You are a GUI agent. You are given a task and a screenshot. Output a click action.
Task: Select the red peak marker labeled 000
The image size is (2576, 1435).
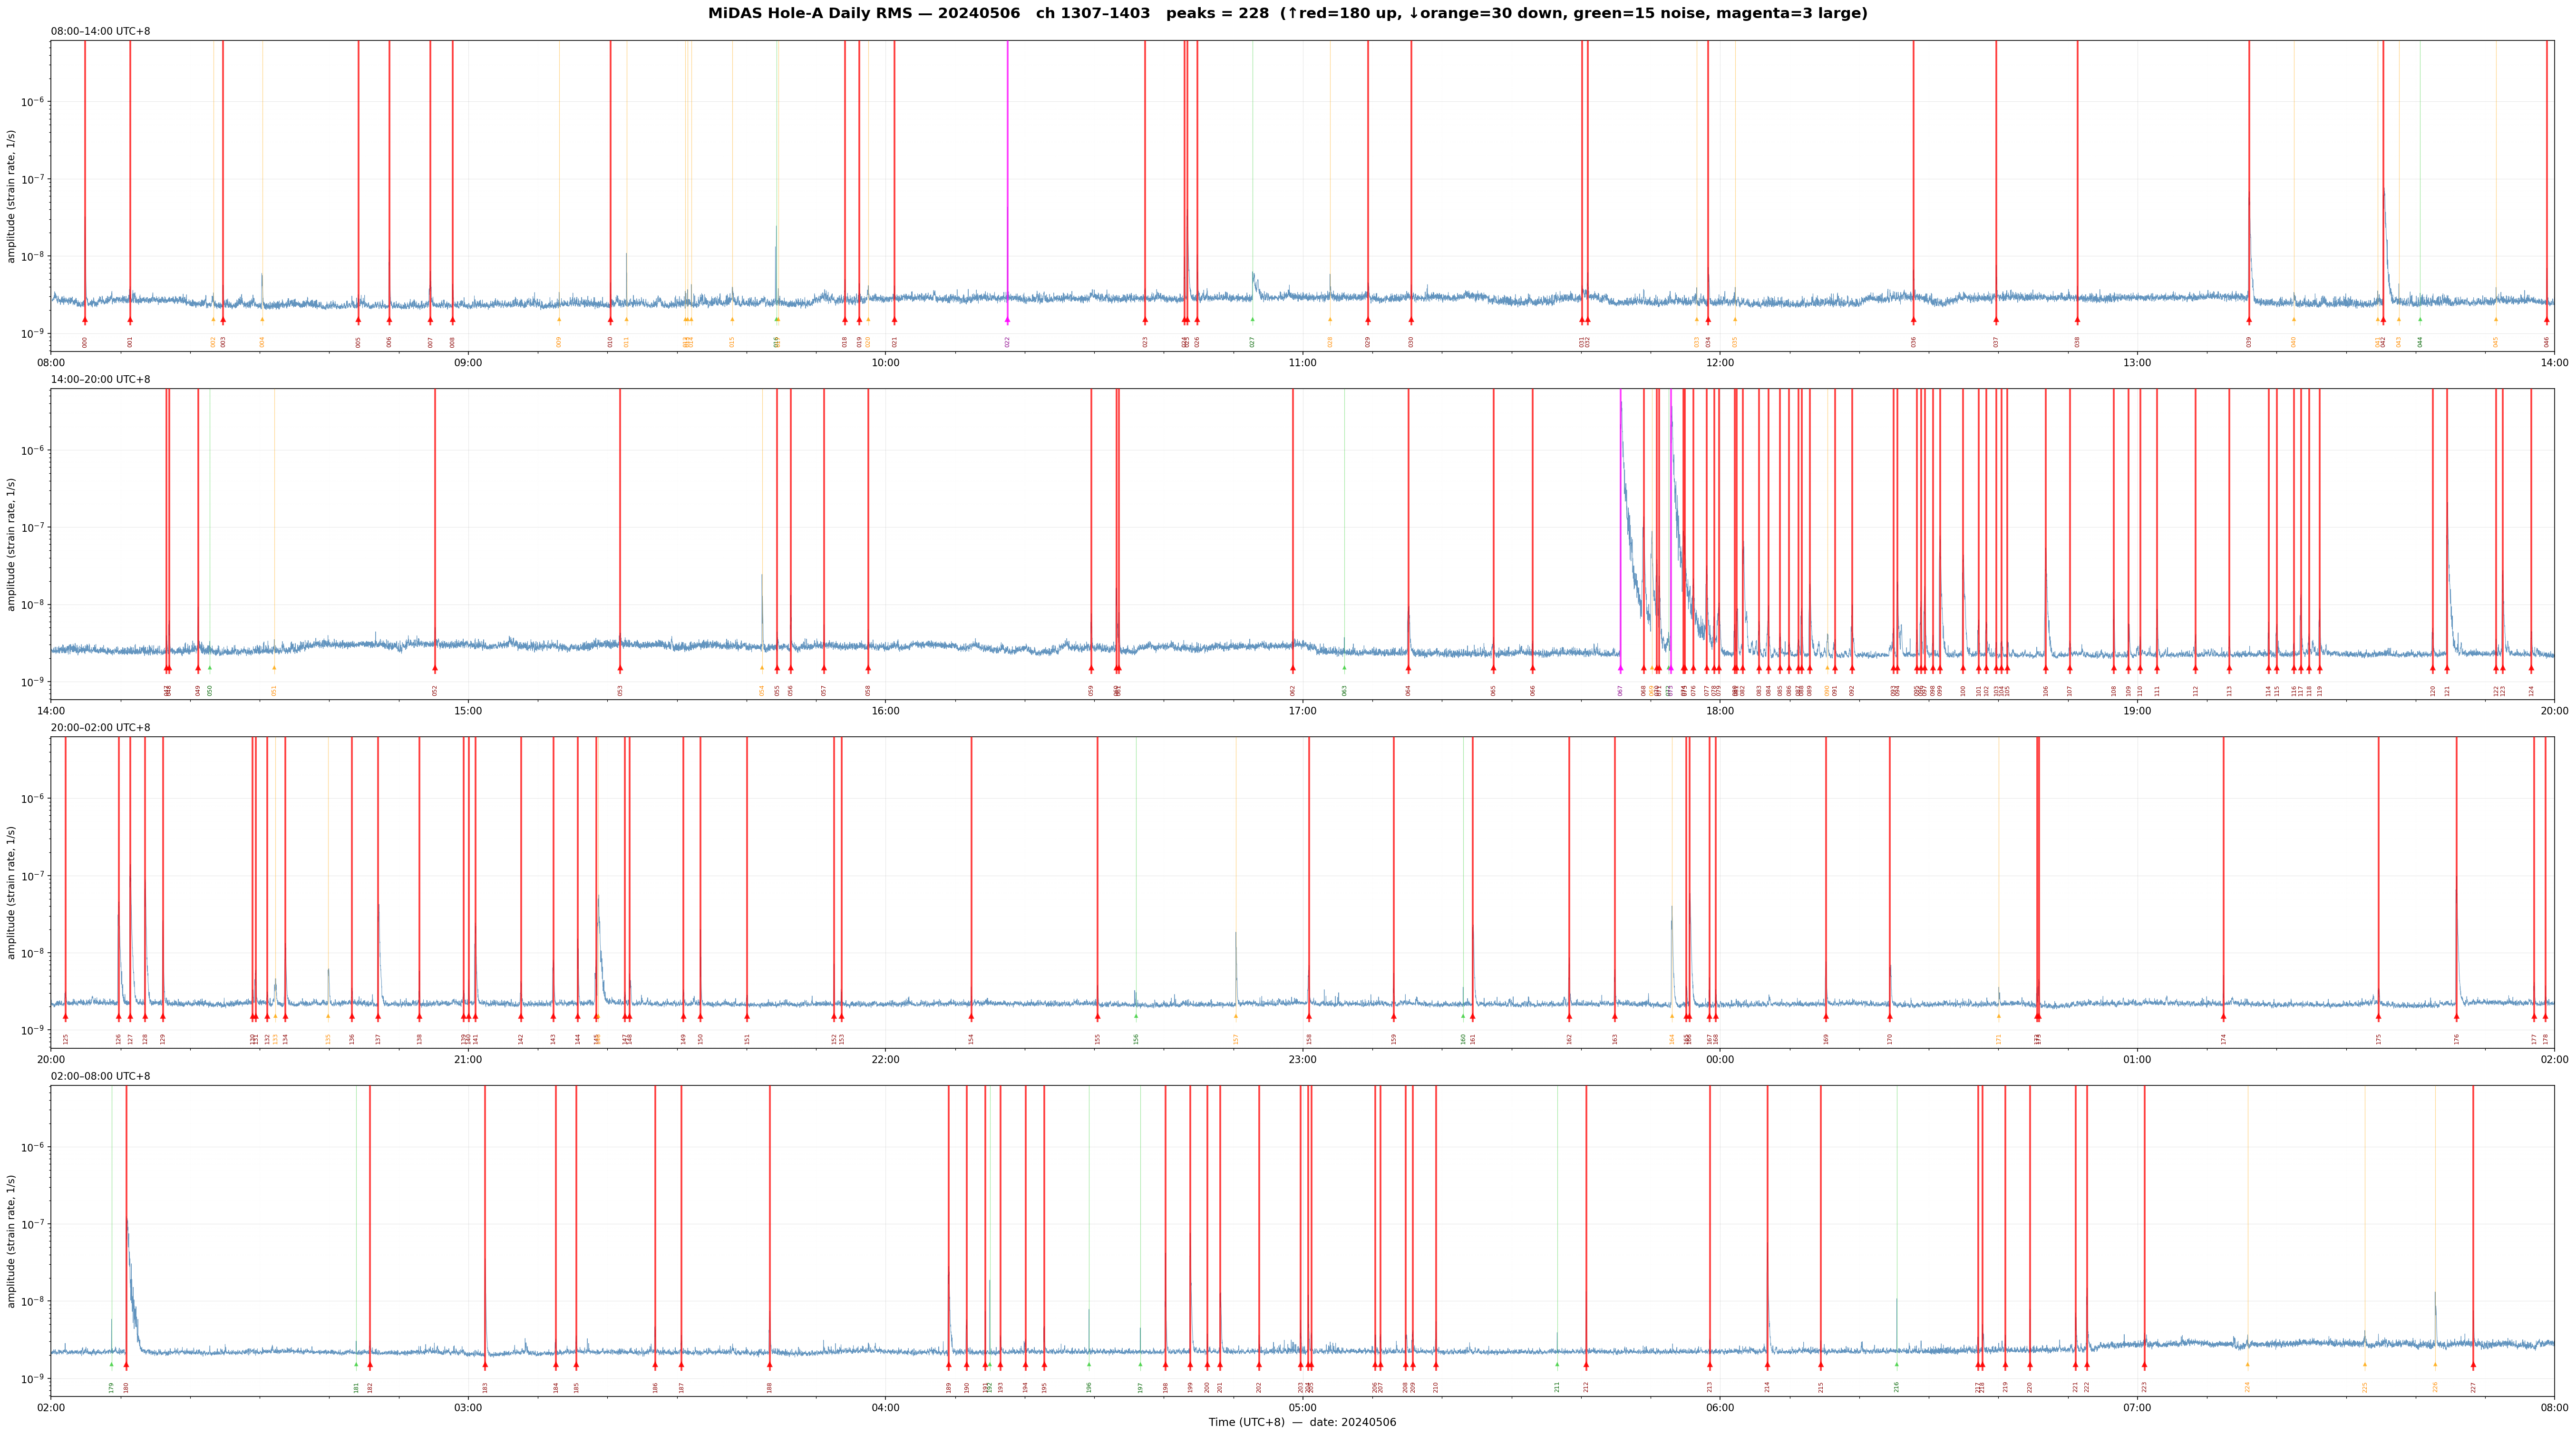(x=85, y=320)
